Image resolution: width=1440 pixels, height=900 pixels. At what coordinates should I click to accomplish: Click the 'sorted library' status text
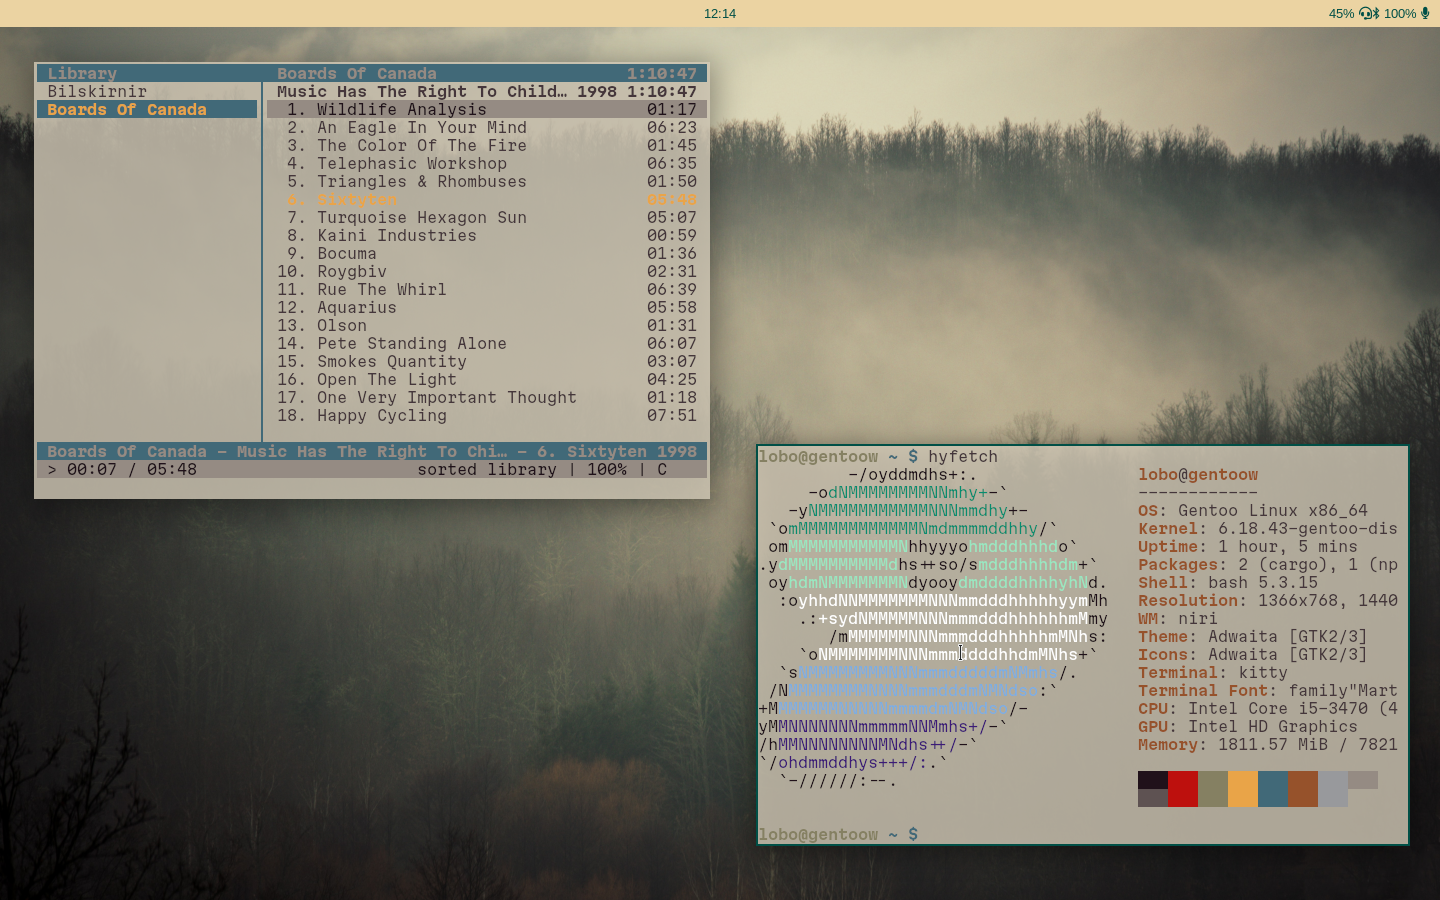[487, 469]
